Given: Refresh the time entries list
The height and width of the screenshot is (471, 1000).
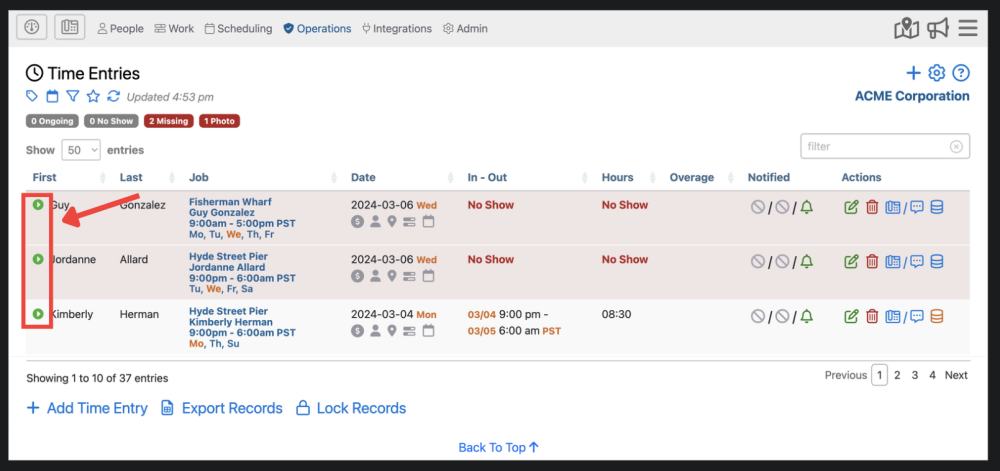Looking at the screenshot, I should coord(113,96).
